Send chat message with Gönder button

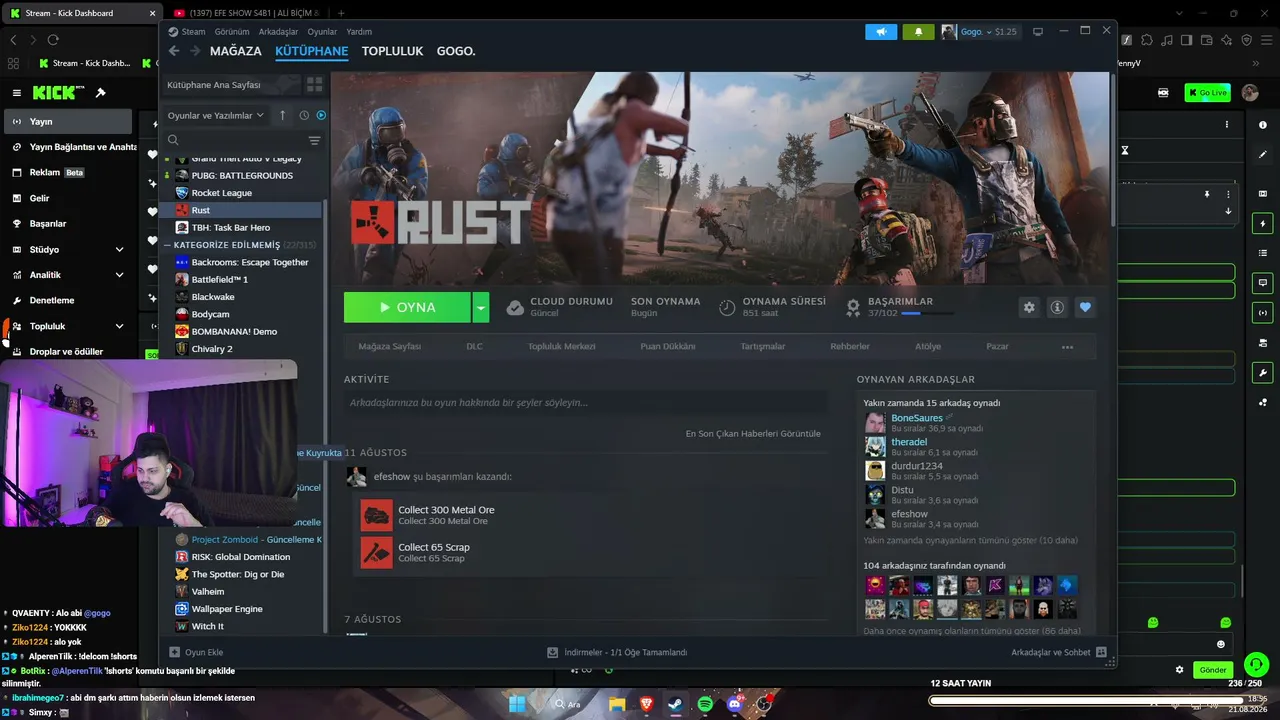coord(1212,670)
